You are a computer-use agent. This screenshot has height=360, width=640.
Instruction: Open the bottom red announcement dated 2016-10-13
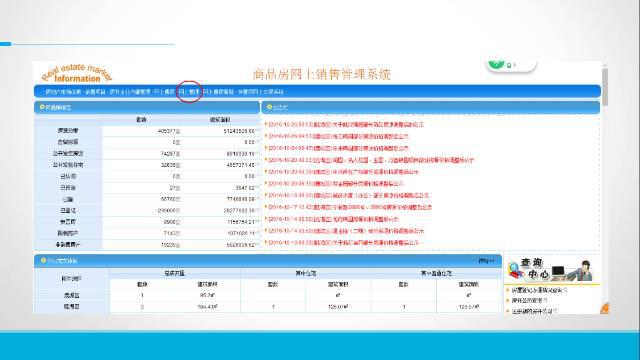pyautogui.click(x=343, y=242)
